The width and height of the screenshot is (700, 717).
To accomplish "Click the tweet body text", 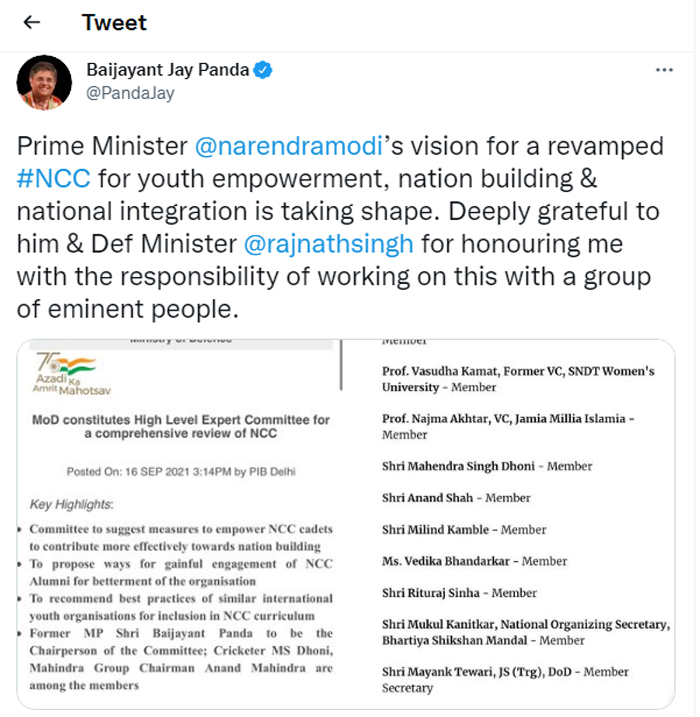I will point(340,230).
